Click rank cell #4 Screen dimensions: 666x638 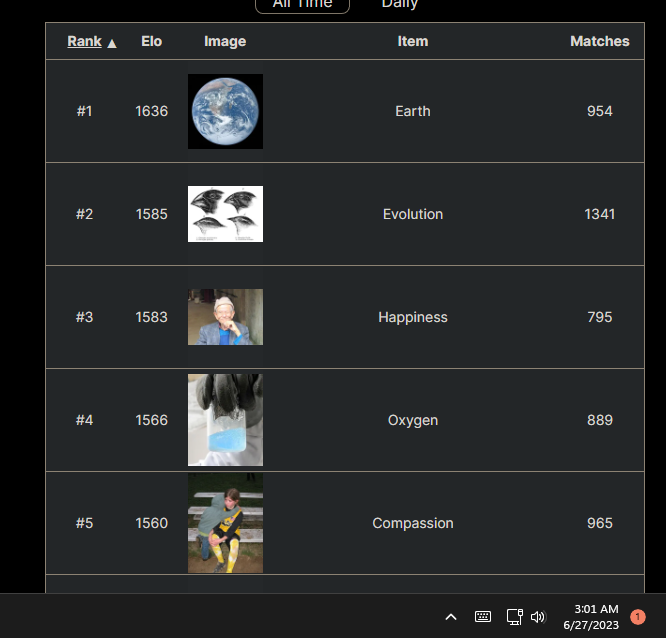pos(84,420)
